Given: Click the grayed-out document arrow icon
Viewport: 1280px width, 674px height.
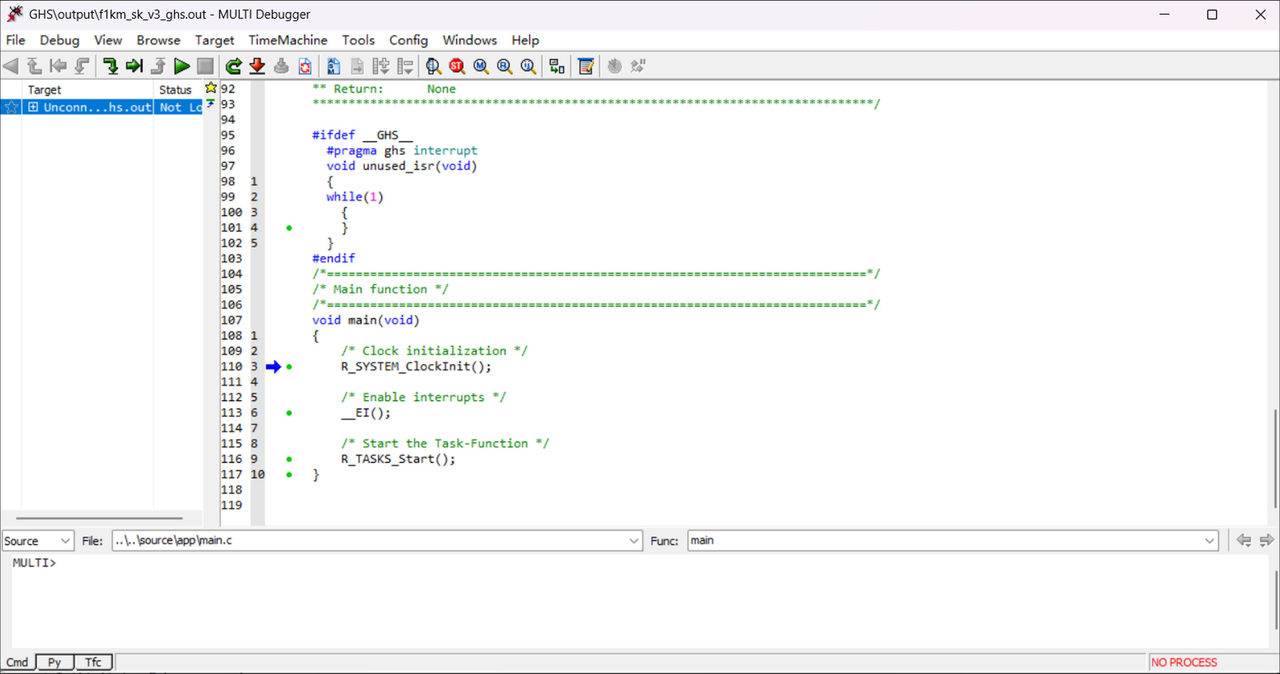Looking at the screenshot, I should (x=357, y=66).
